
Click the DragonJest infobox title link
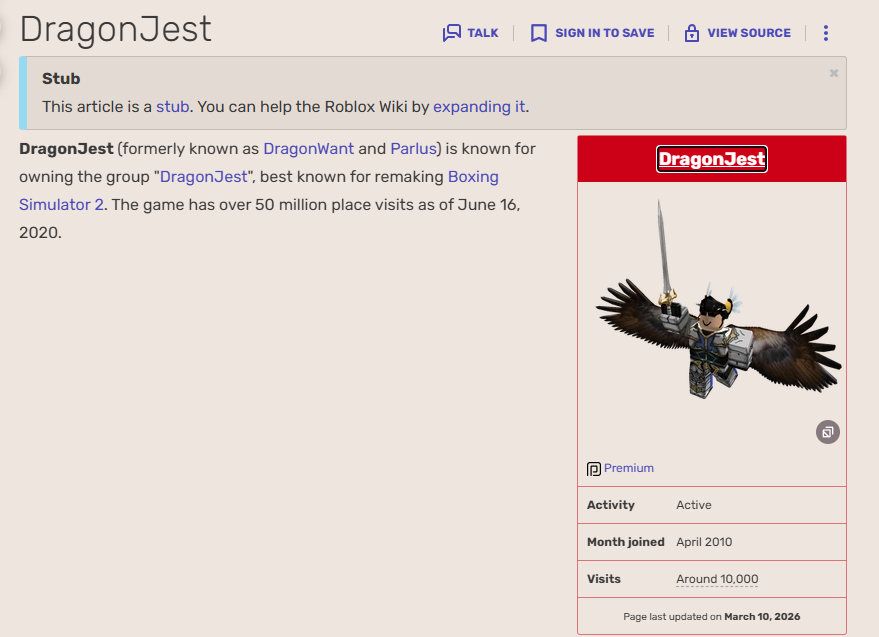pos(712,159)
